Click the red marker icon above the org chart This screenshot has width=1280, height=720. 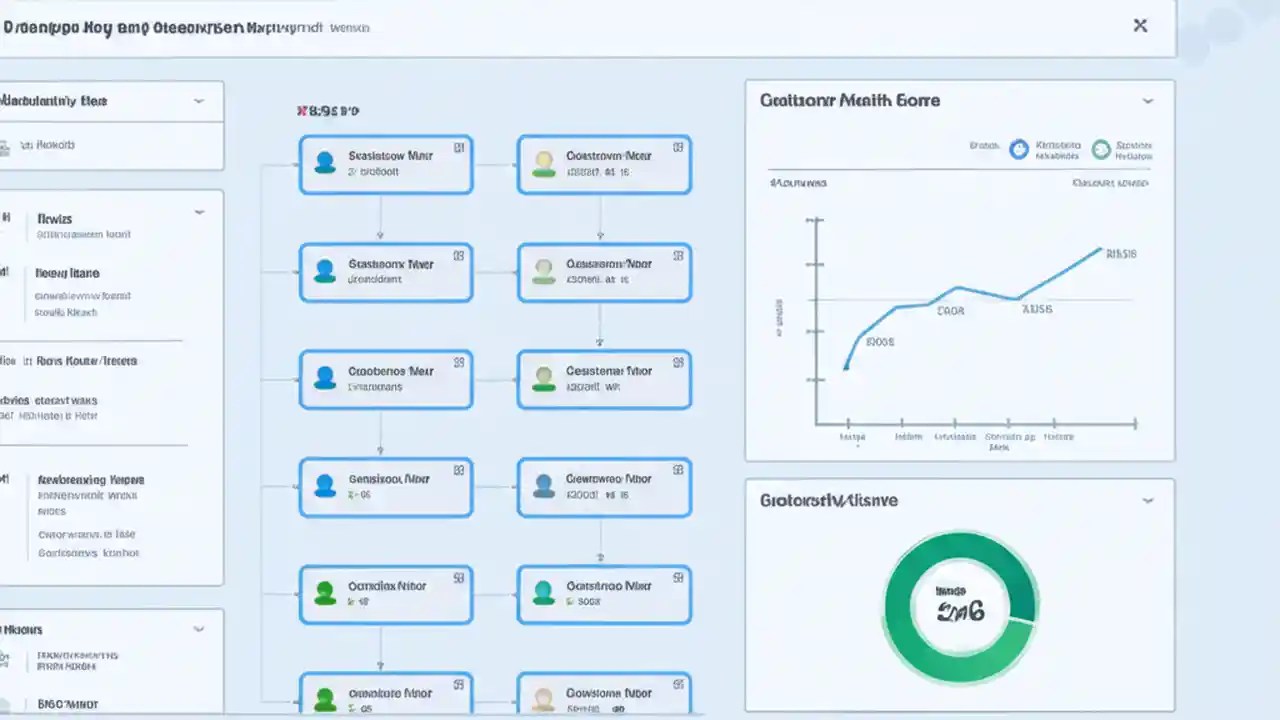point(302,111)
